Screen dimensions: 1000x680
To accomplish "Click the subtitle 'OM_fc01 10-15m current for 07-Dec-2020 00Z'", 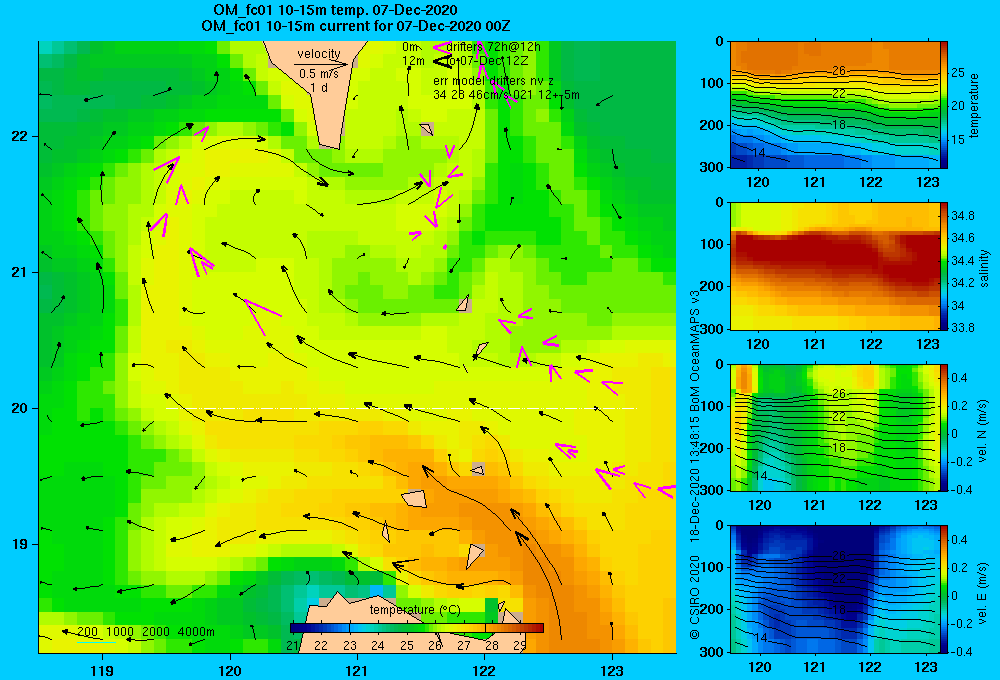I will pos(355,26).
